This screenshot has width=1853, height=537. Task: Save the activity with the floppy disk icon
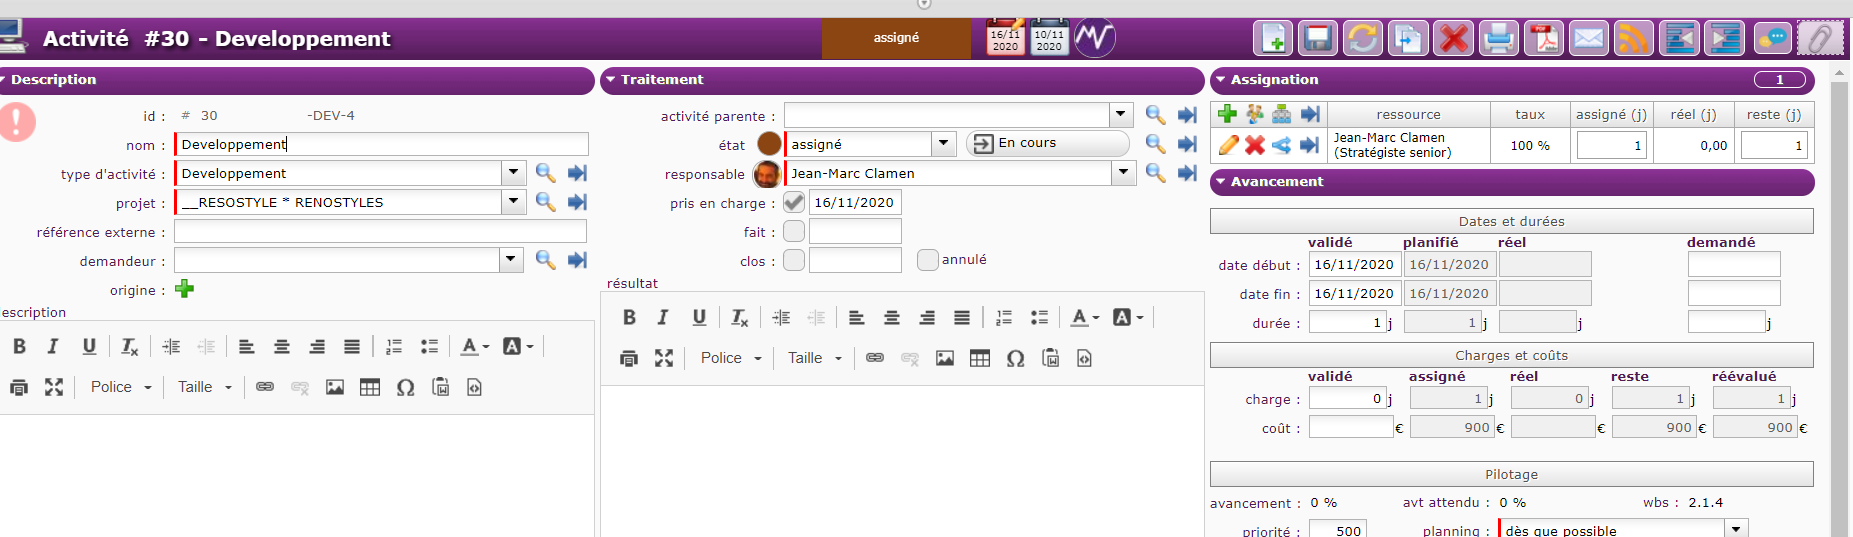click(x=1317, y=39)
